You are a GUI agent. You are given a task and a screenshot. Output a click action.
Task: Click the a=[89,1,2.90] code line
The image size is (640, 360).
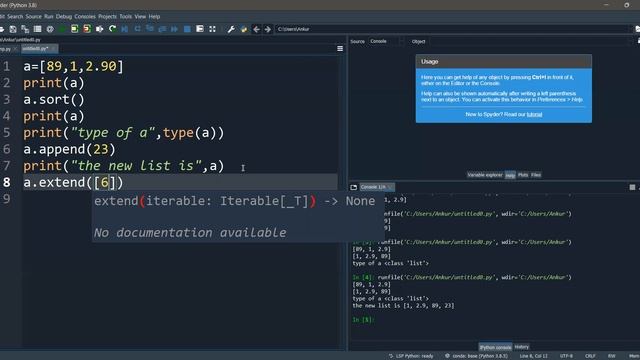[x=73, y=66]
